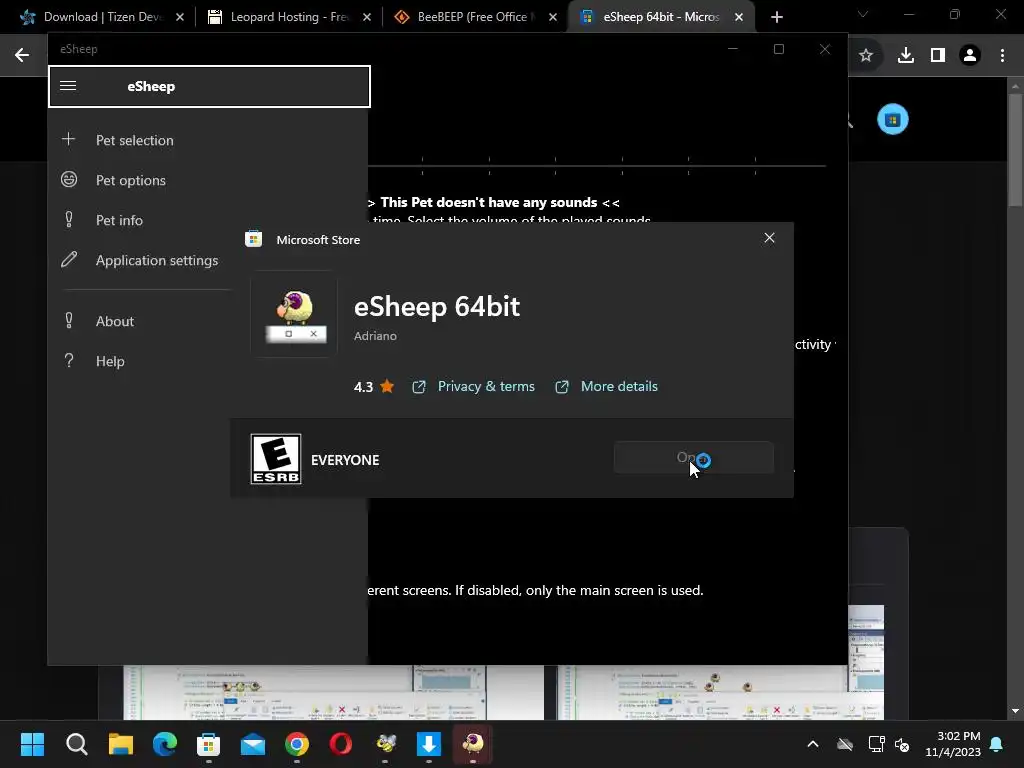Close the Microsoft Store popup
Viewport: 1024px width, 768px height.
769,238
